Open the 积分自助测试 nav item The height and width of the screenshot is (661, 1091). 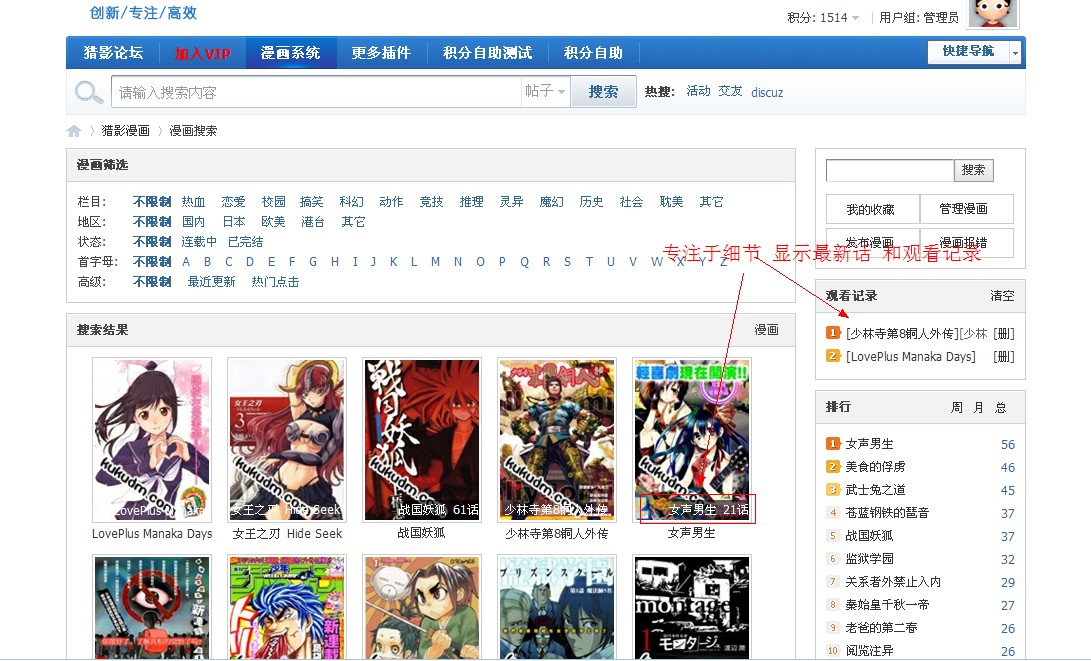[487, 53]
